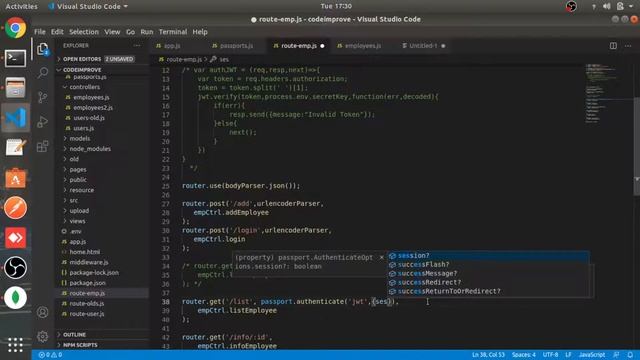Open OBS Studio from the dock
The image size is (640, 360).
[x=16, y=268]
